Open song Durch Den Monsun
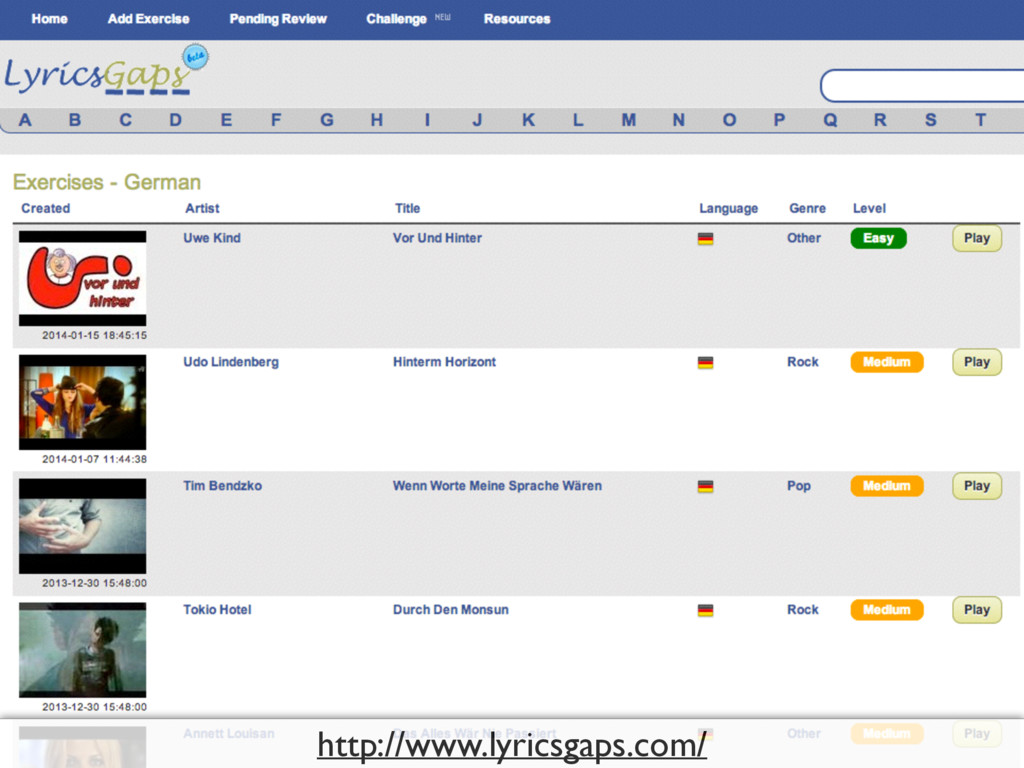1024x768 pixels. pos(451,610)
